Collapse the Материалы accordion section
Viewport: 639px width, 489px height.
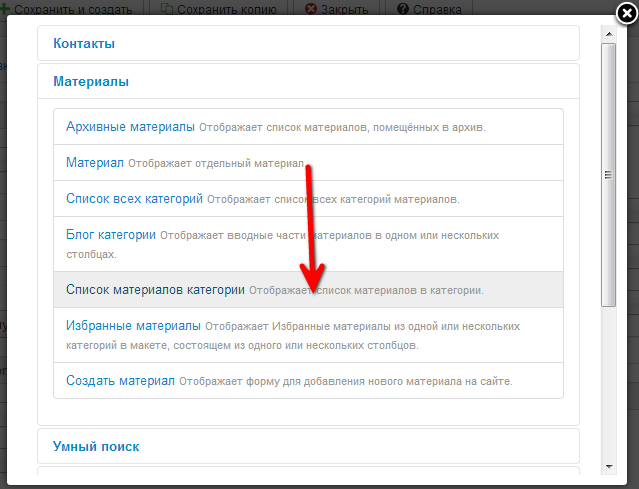90,82
